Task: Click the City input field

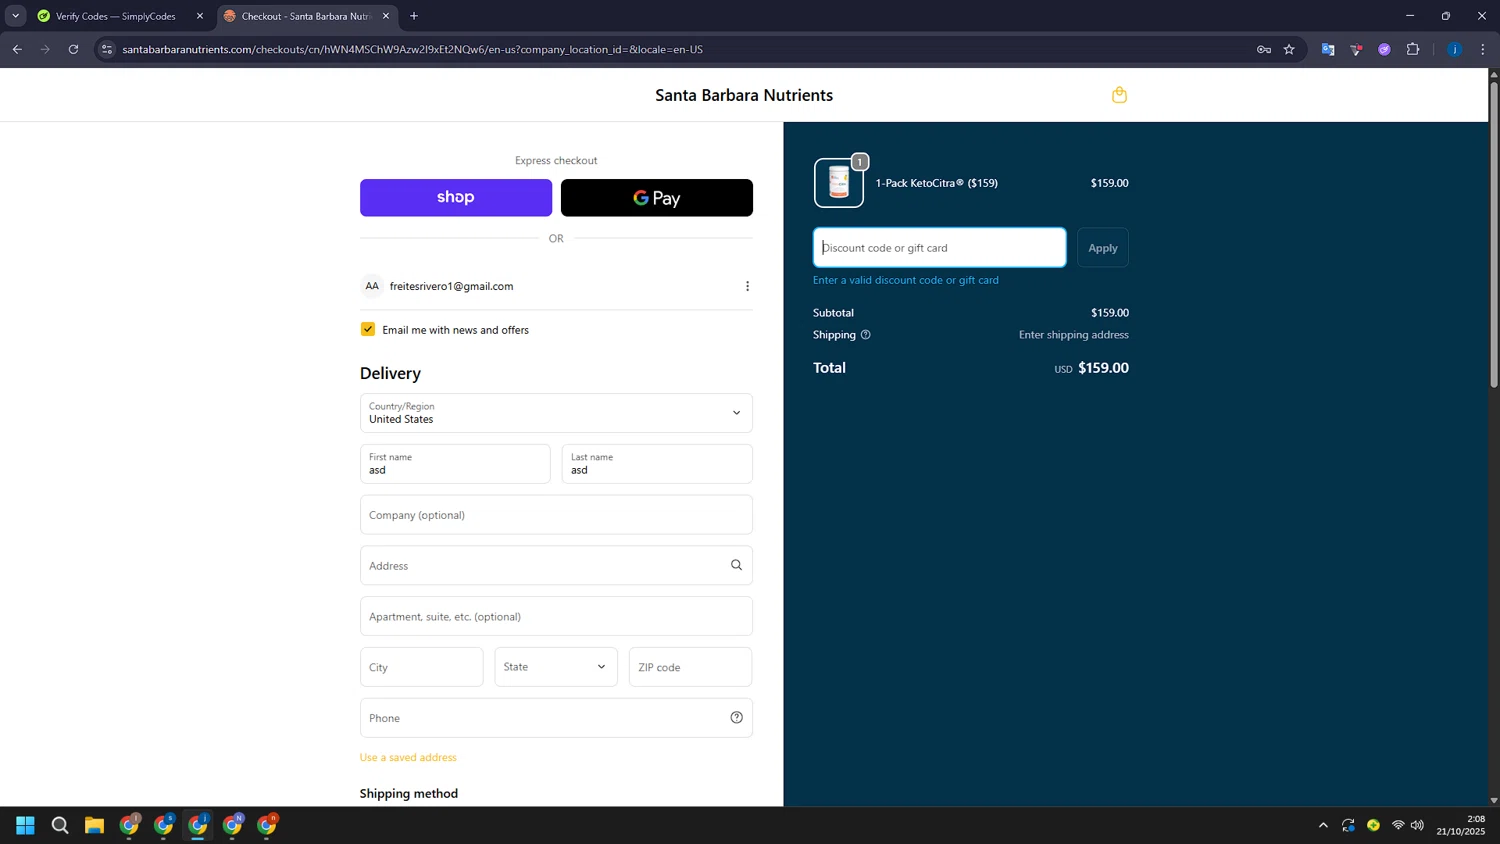Action: click(x=421, y=667)
